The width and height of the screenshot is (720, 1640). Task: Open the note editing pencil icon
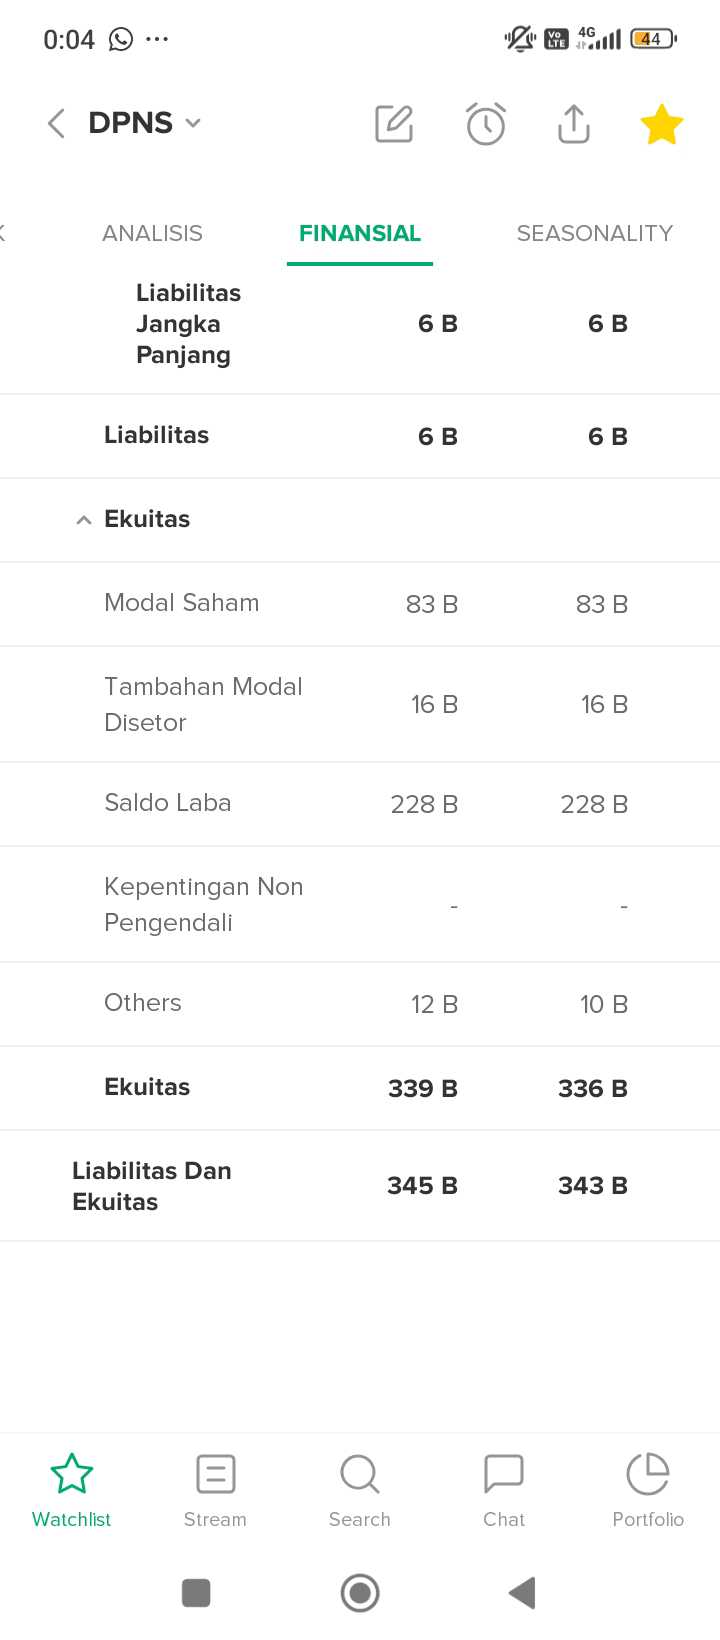tap(394, 124)
